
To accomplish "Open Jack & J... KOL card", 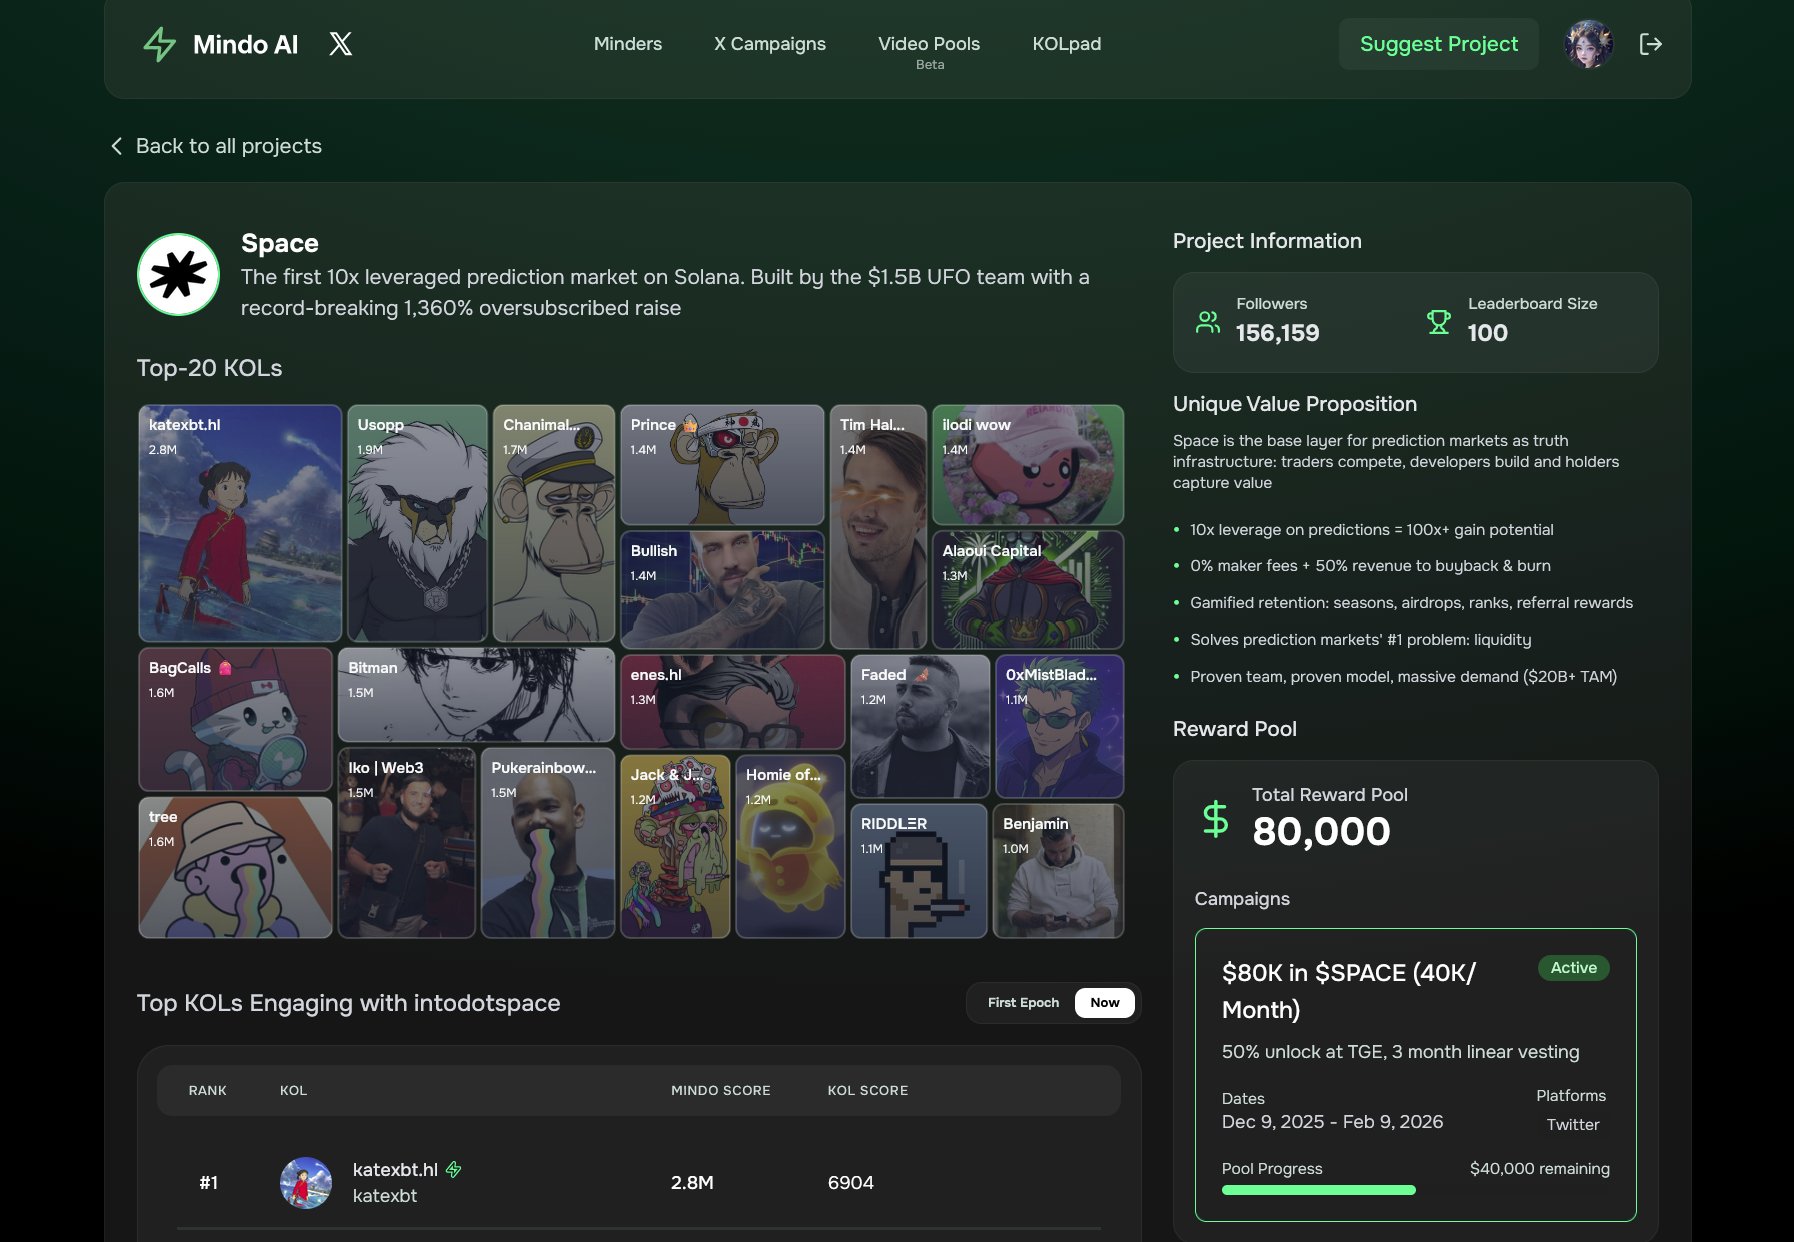I will (675, 847).
